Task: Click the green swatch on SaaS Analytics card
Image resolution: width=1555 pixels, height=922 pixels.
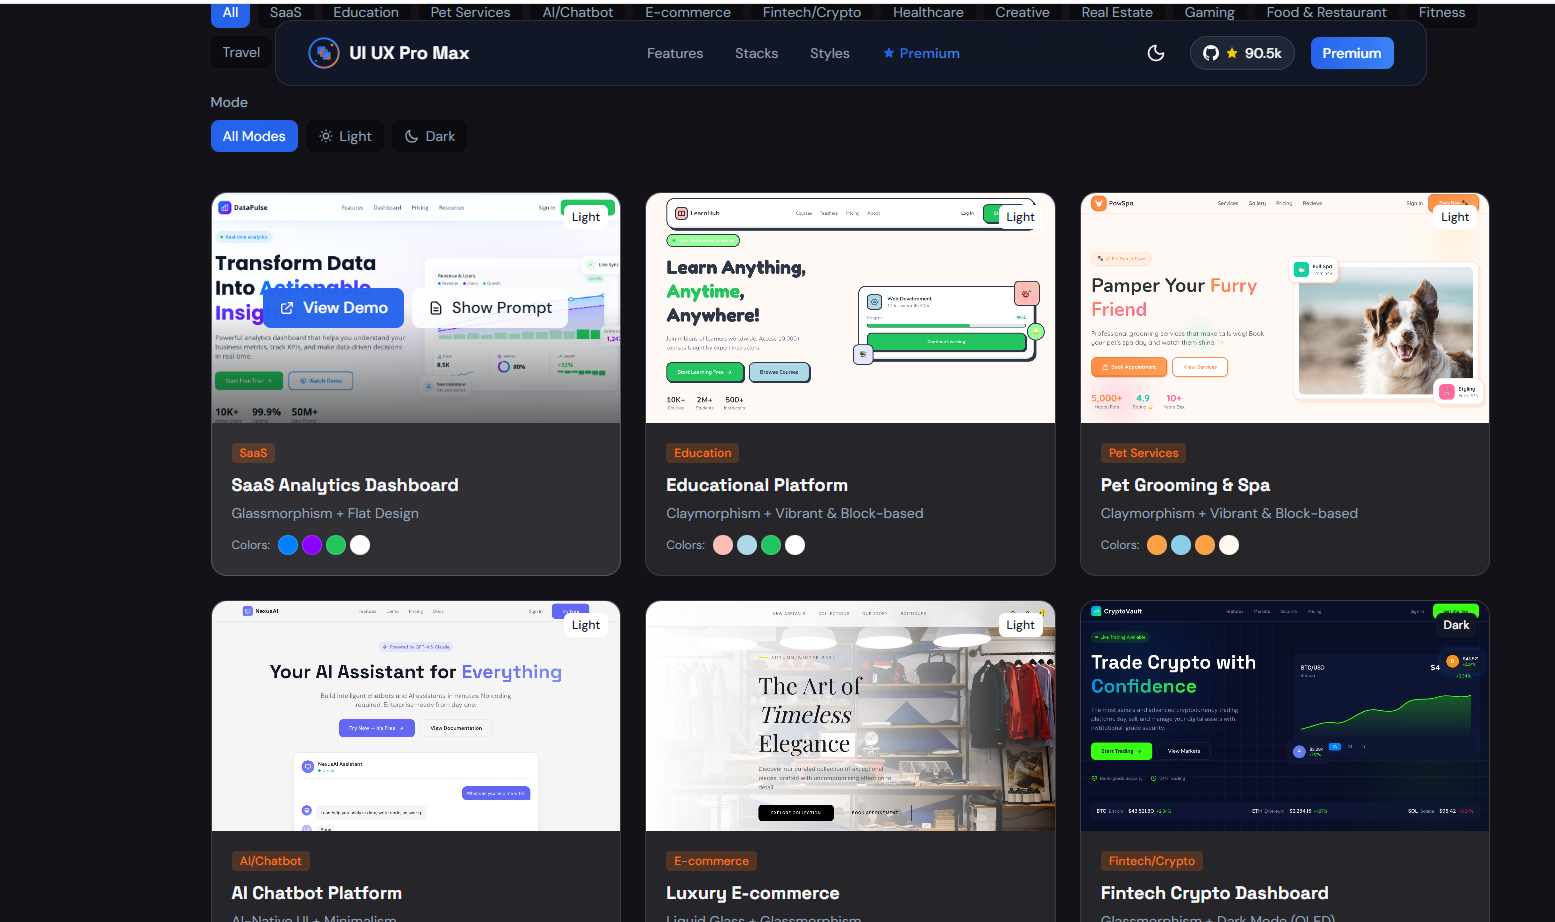Action: (336, 545)
